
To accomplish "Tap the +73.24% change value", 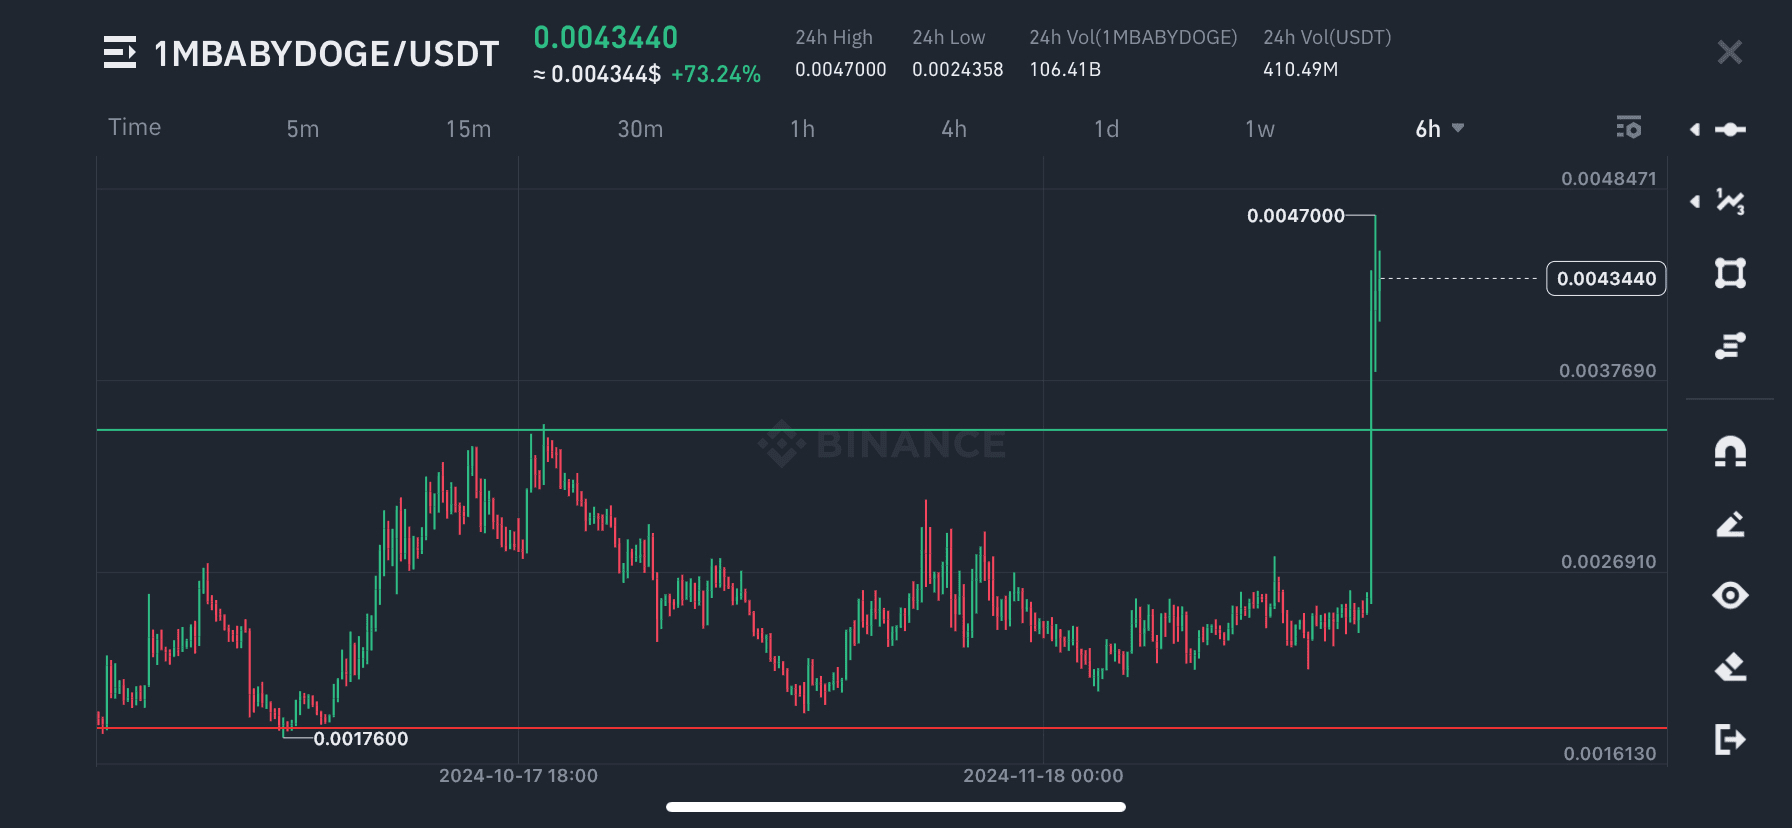I will [x=716, y=75].
